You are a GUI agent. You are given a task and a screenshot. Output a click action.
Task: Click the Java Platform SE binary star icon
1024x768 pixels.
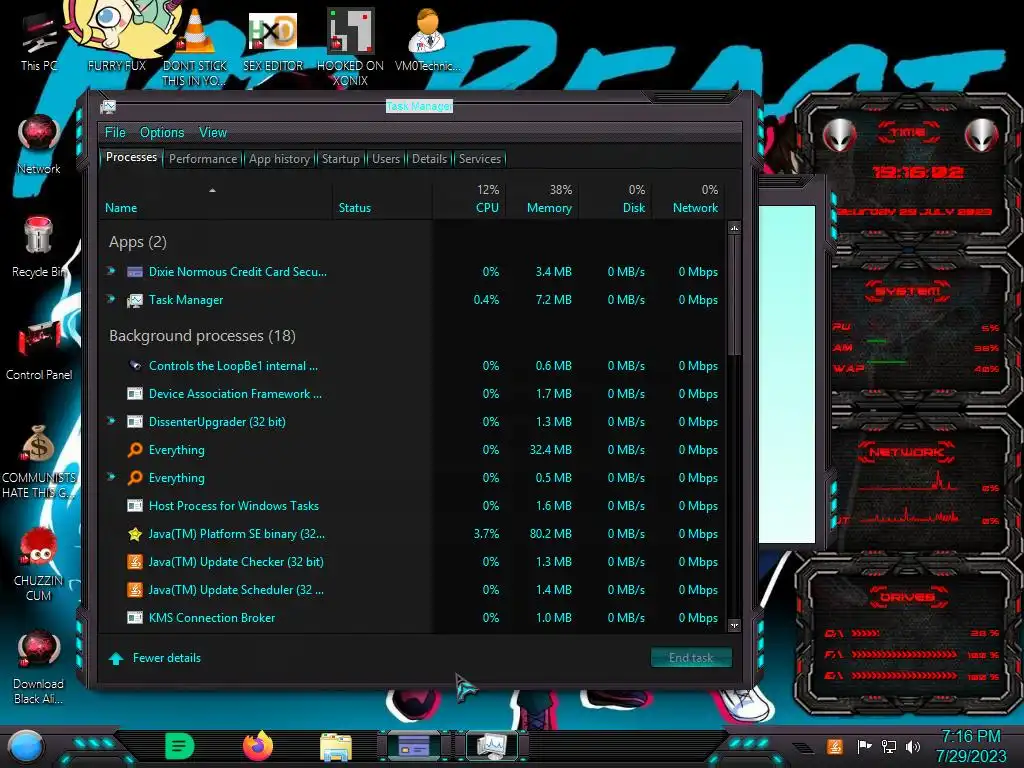tap(135, 534)
